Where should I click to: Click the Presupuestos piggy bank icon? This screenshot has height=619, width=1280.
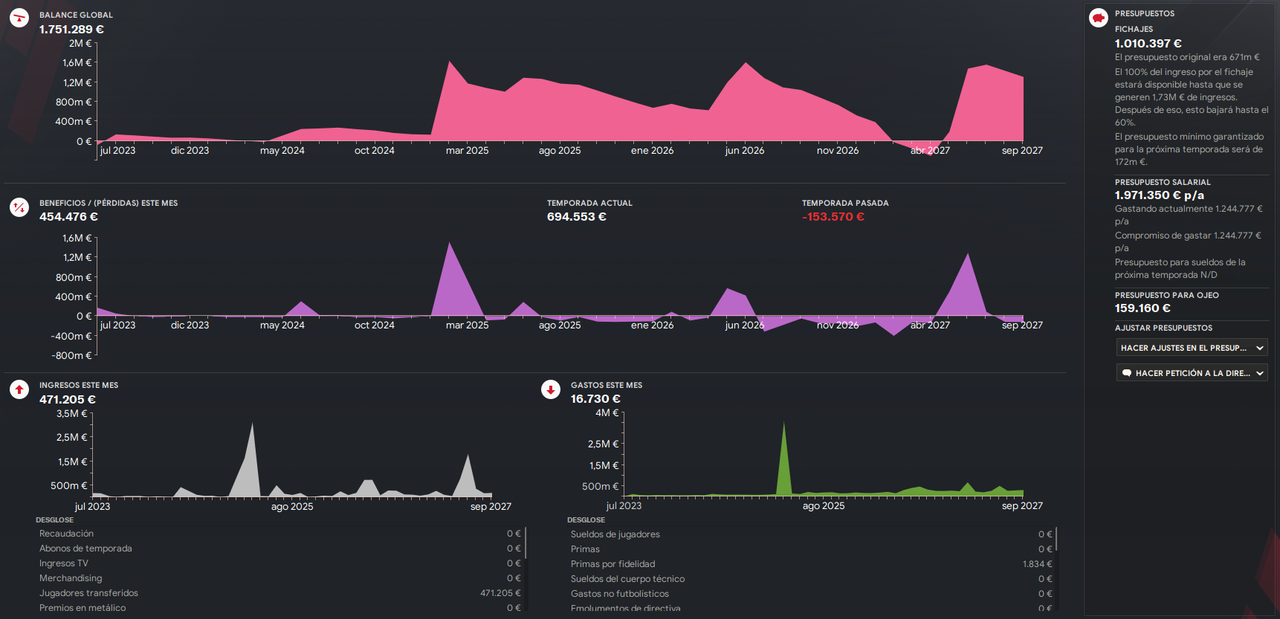point(1097,18)
